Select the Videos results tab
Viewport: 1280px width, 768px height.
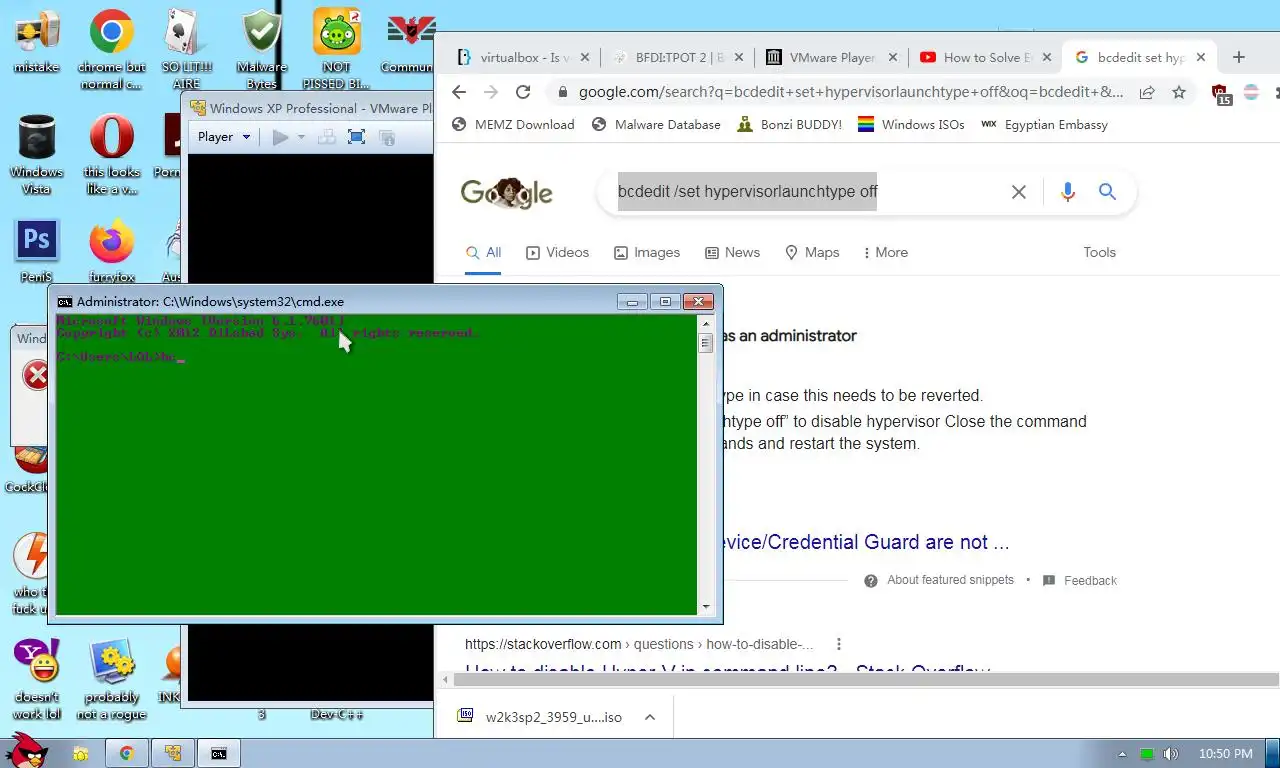pyautogui.click(x=557, y=253)
